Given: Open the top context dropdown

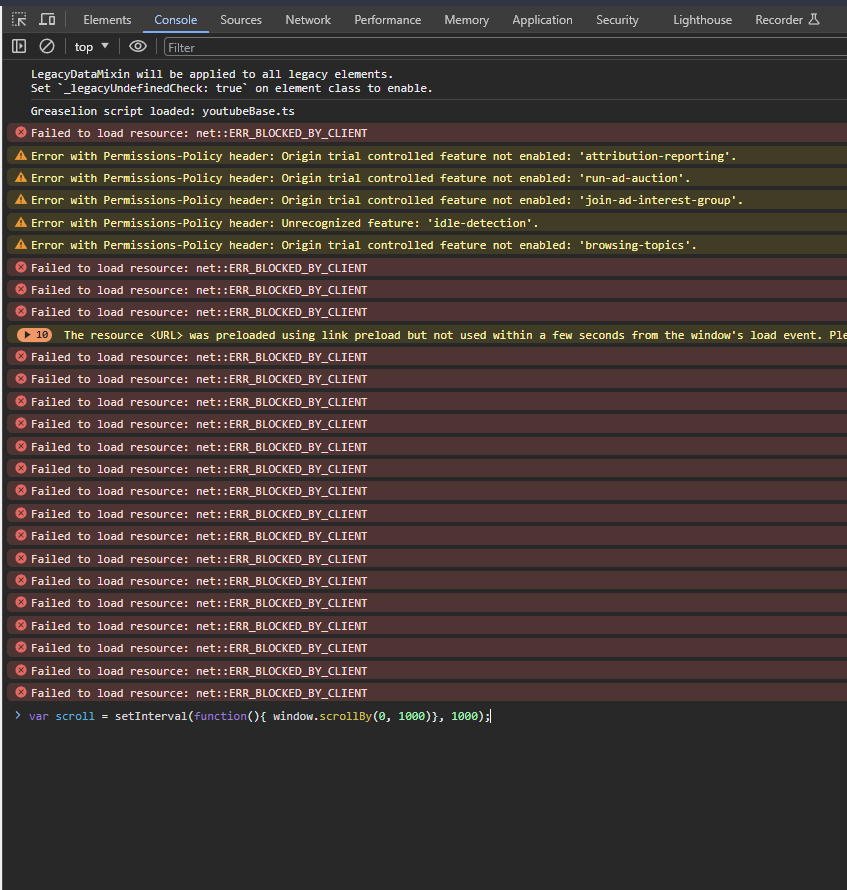Looking at the screenshot, I should (x=91, y=47).
